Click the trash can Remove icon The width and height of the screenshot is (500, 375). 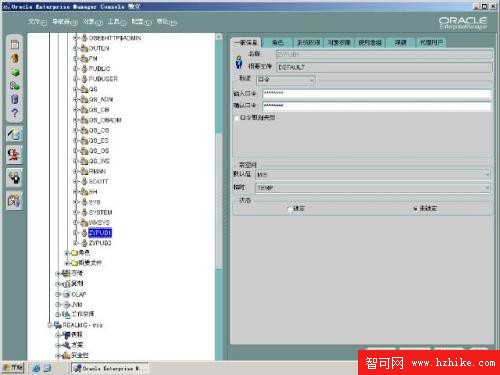pos(15,99)
